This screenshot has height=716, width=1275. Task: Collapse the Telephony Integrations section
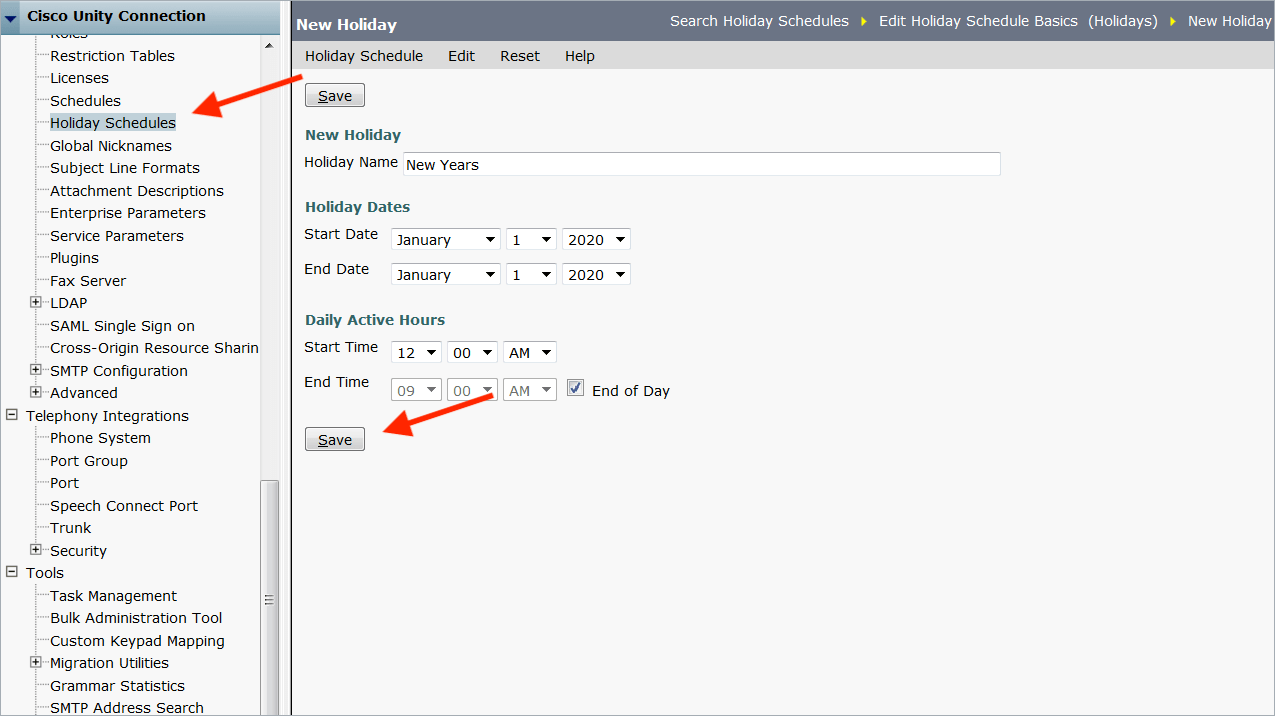coord(12,415)
